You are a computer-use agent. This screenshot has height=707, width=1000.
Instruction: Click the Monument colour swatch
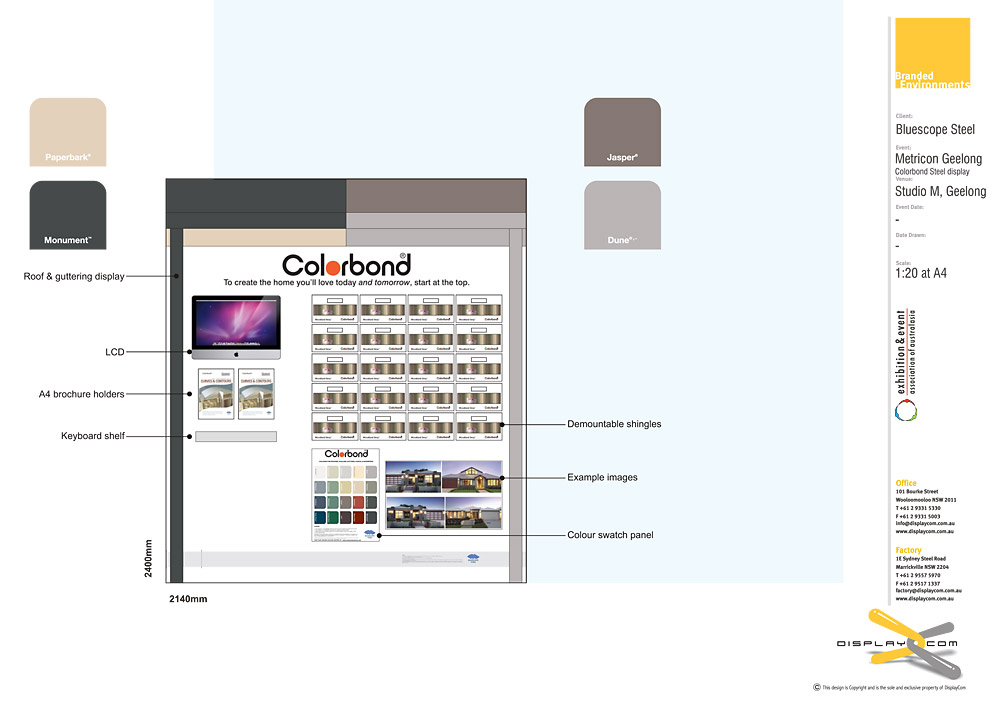coord(68,215)
